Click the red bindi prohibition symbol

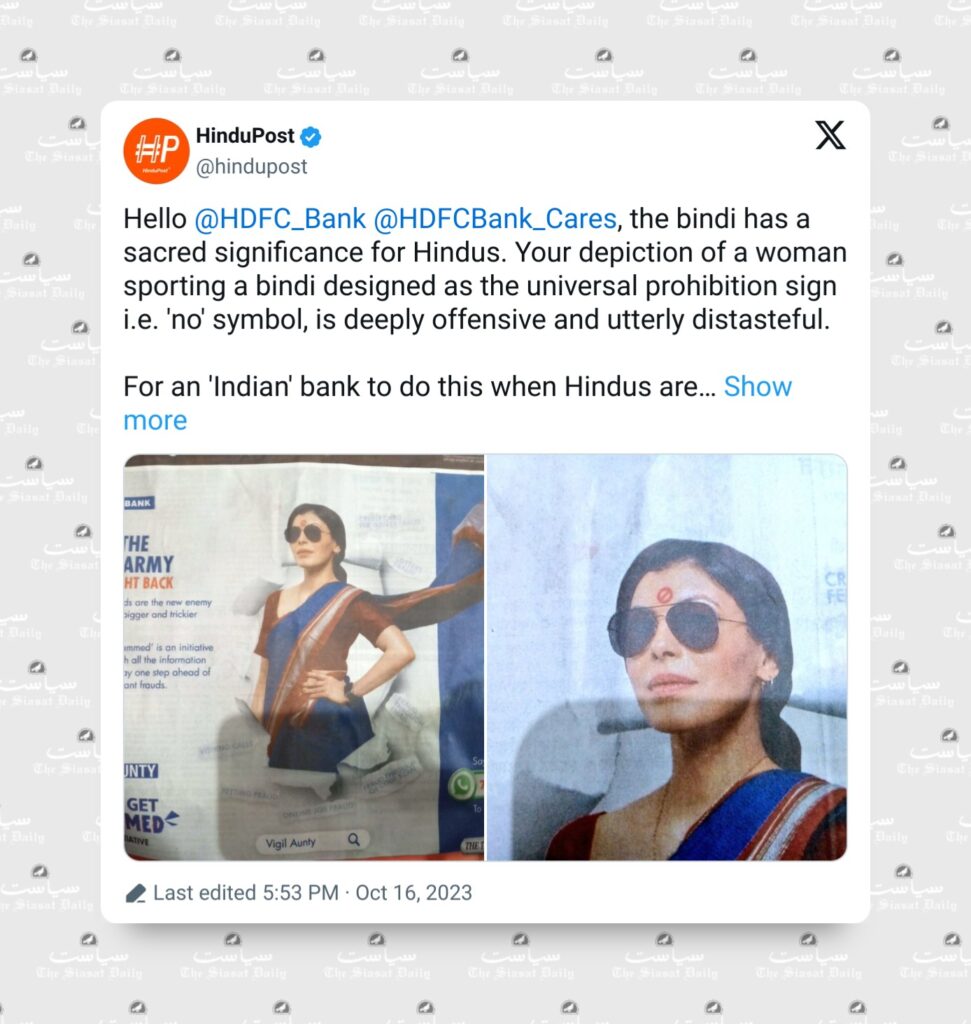click(x=662, y=595)
